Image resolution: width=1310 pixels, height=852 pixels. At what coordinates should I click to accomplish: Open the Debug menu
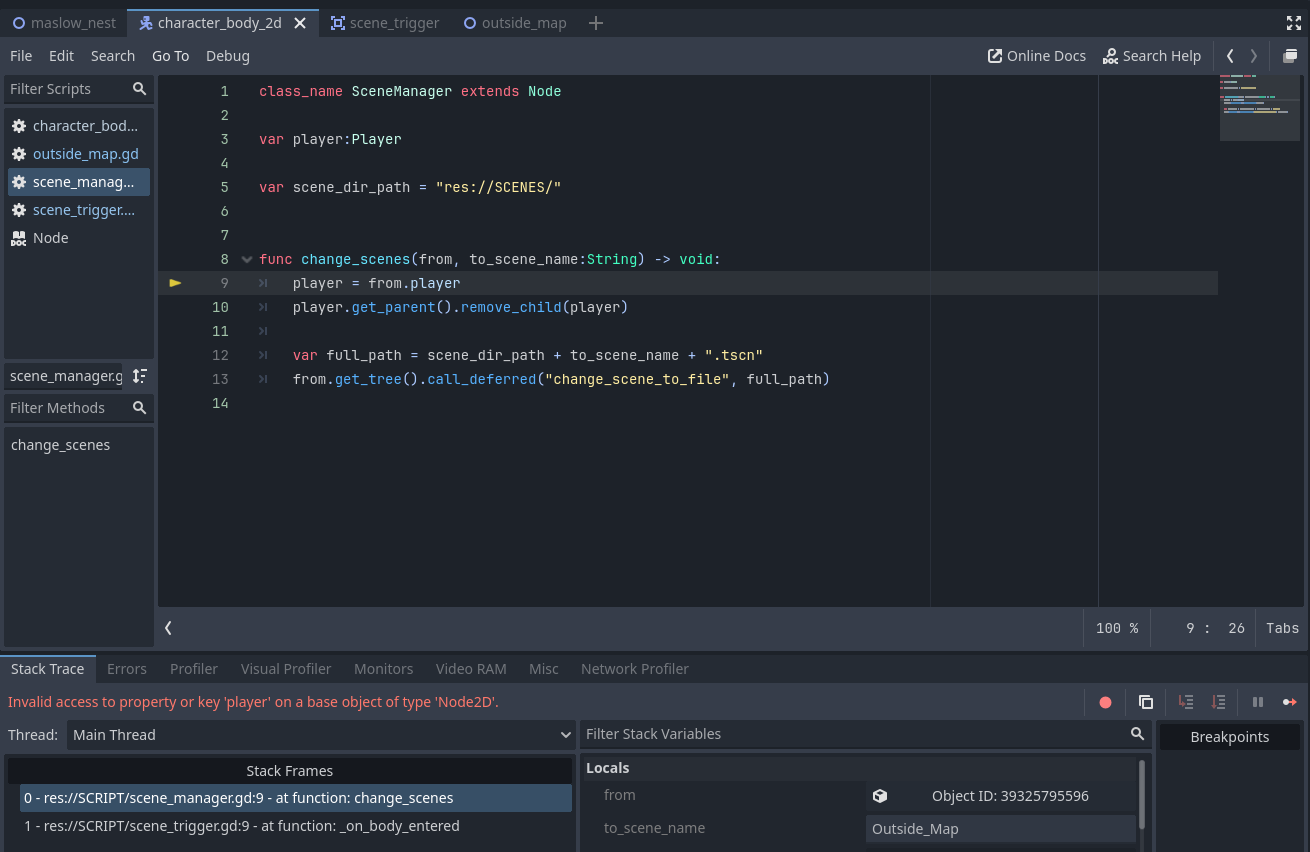228,56
